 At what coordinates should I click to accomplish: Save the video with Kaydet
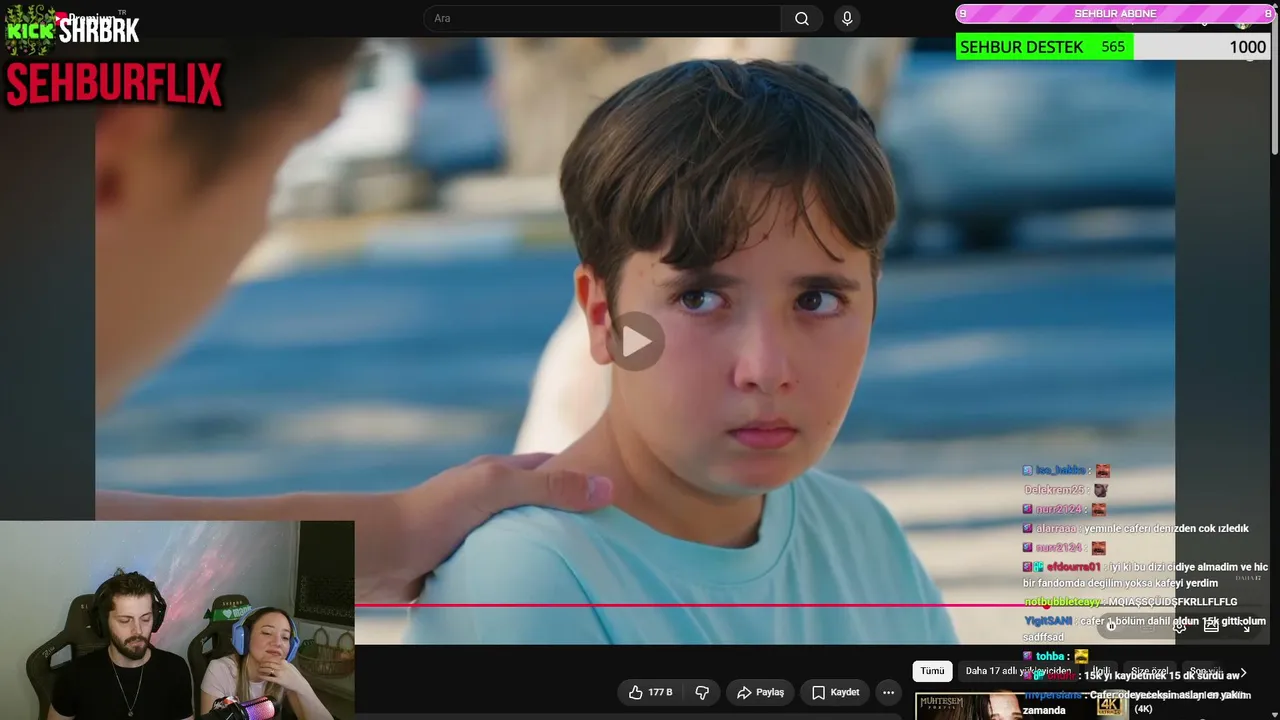pos(835,692)
